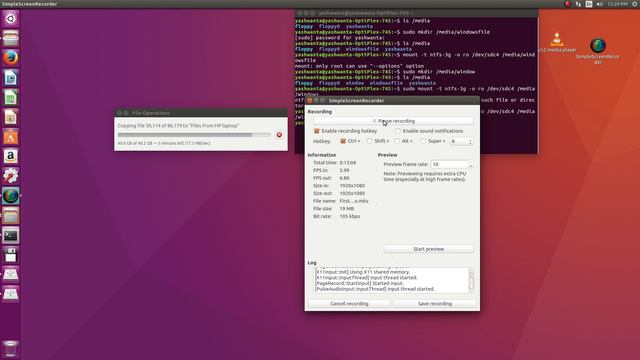Open SimpleScreenRecorder desktop shortcut icon
This screenshot has width=640, height=360.
click(x=598, y=51)
